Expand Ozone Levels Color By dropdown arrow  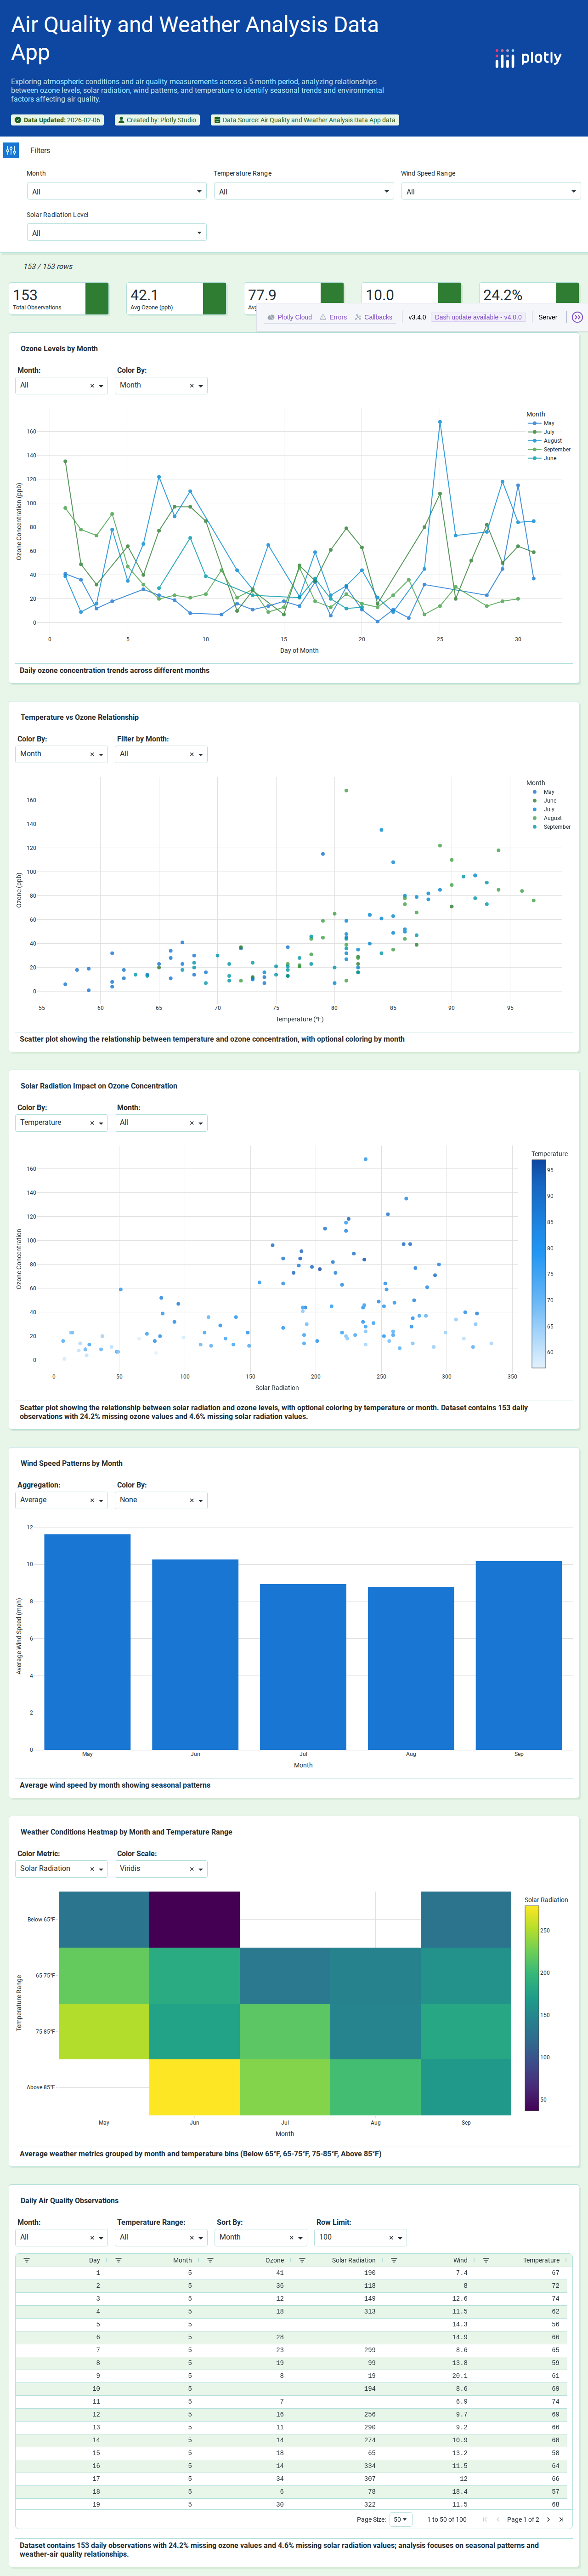pyautogui.click(x=201, y=386)
